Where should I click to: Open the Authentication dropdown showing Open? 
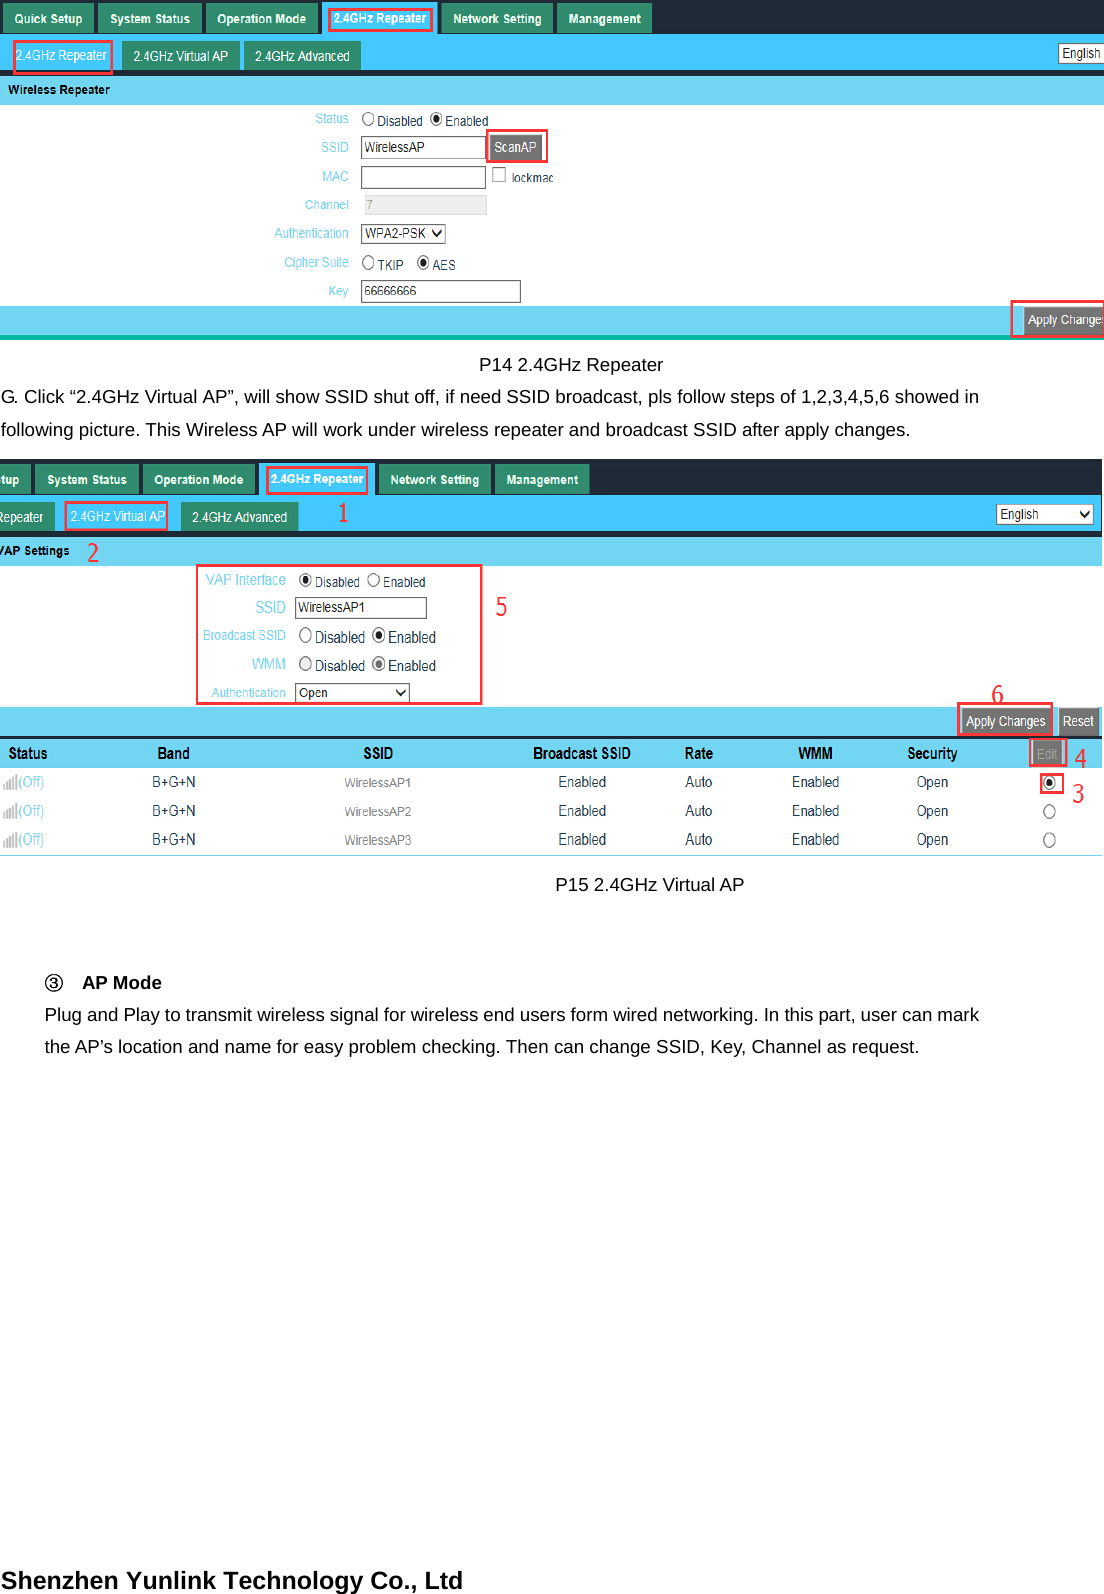tap(353, 693)
